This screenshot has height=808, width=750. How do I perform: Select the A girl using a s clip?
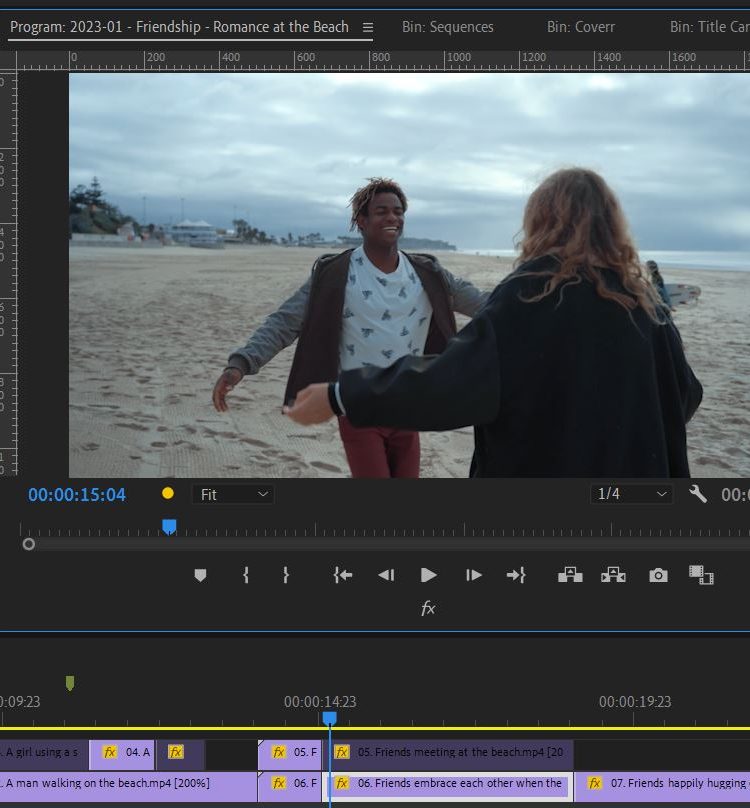pos(44,754)
